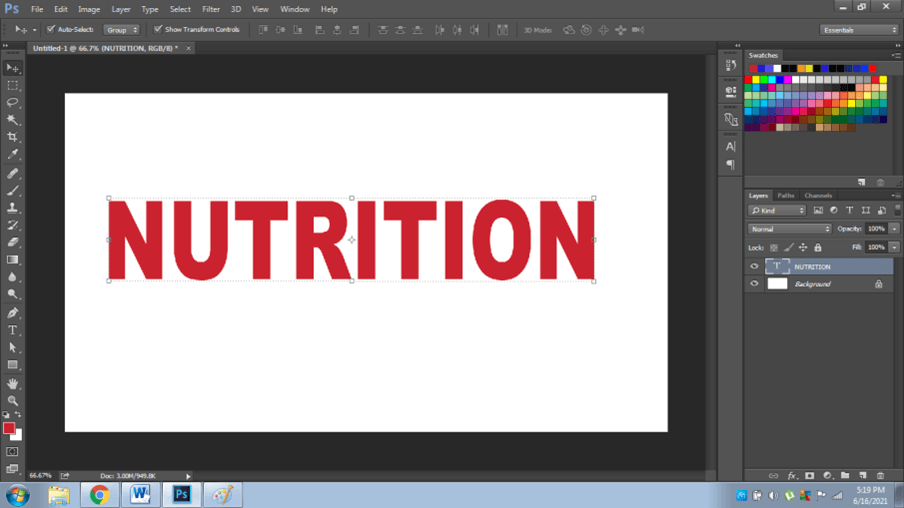Select the Rectangle shape tool
This screenshot has height=508, width=904.
click(13, 364)
